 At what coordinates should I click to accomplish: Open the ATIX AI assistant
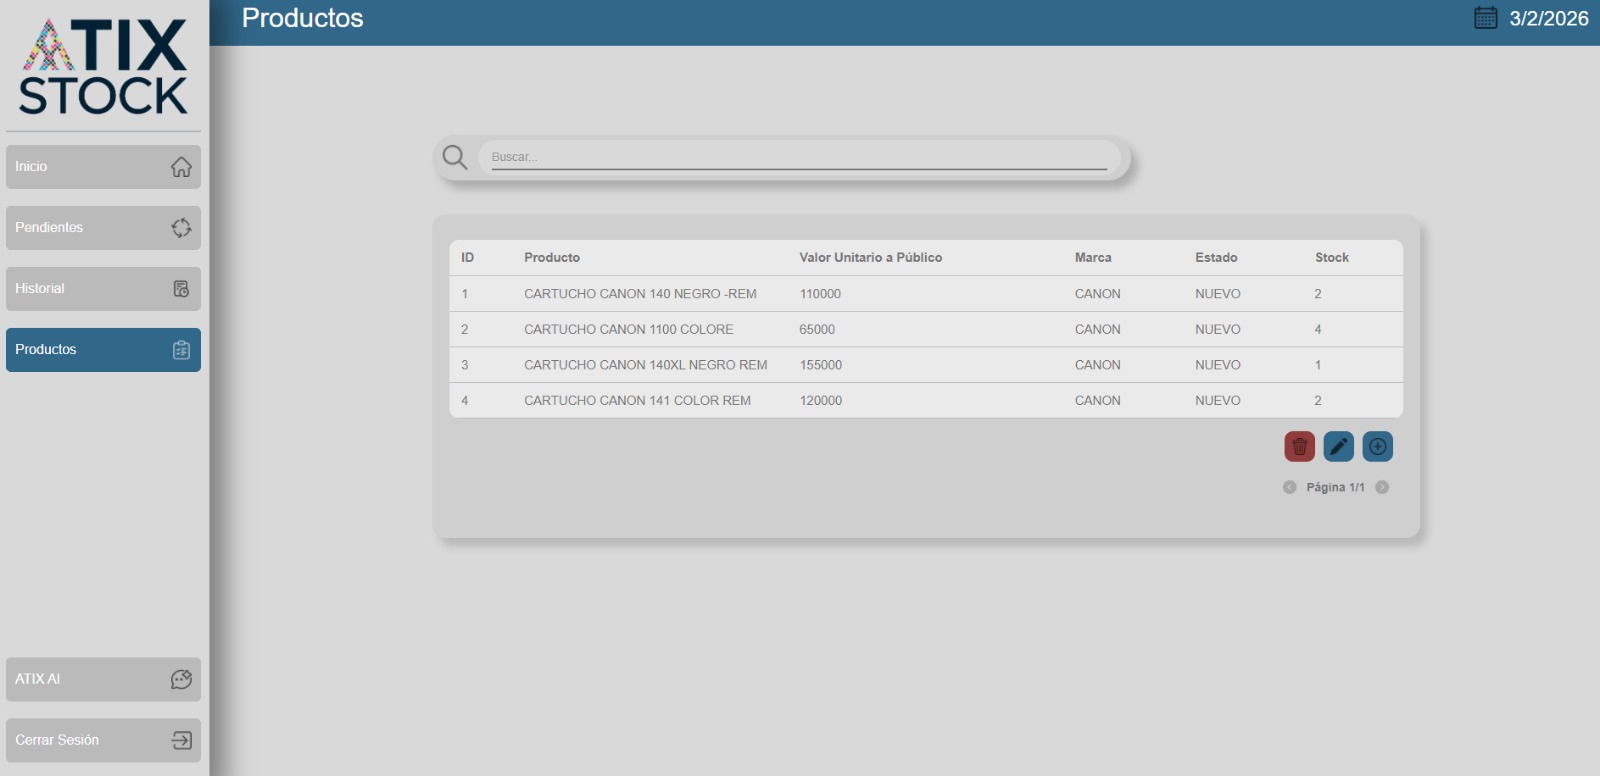point(103,679)
